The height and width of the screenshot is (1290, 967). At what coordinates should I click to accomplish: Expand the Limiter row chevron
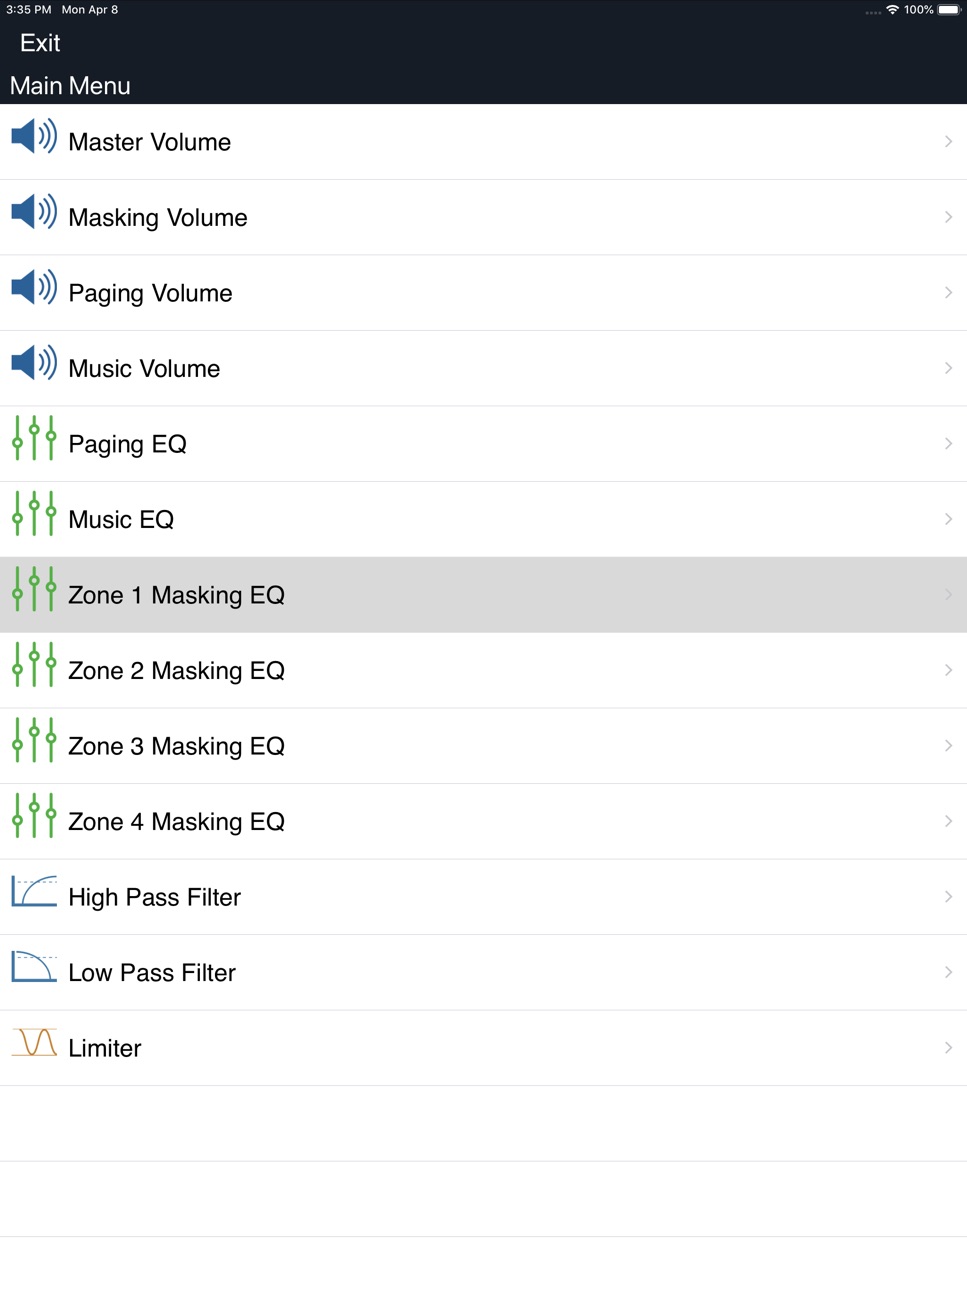tap(948, 1048)
